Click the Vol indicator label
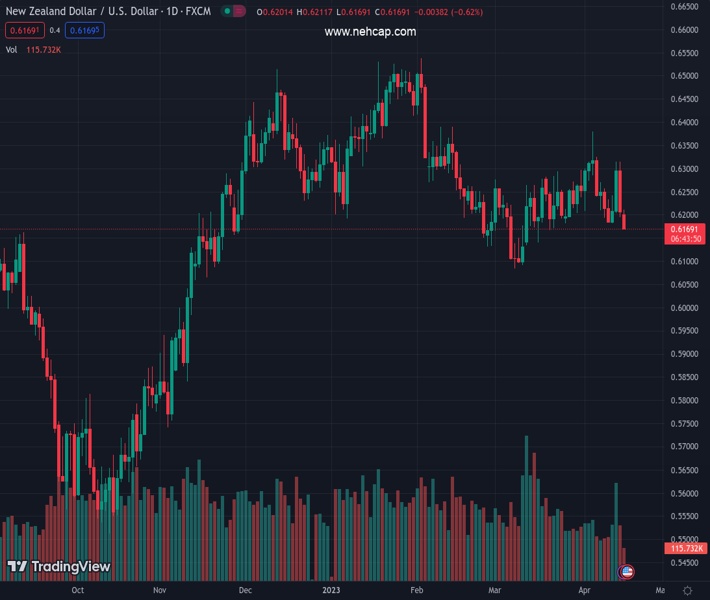Screen dimensions: 710x600 point(11,50)
